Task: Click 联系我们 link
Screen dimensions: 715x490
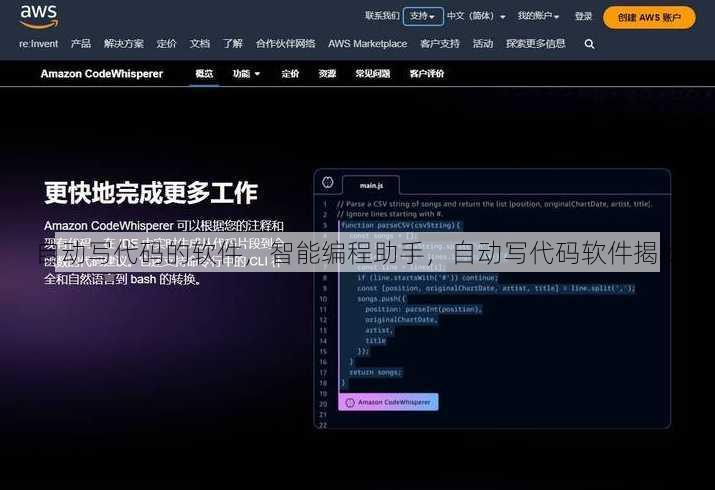Action: pos(382,16)
